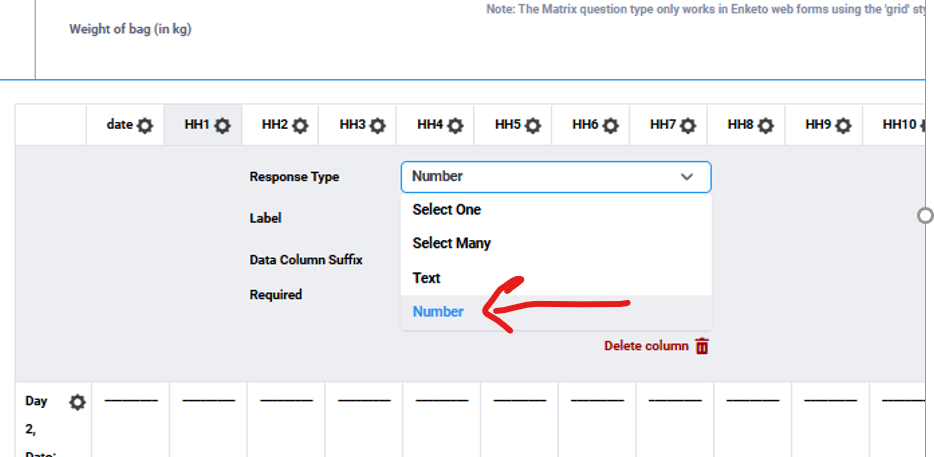
Task: Click the Delete column link
Action: pyautogui.click(x=646, y=346)
